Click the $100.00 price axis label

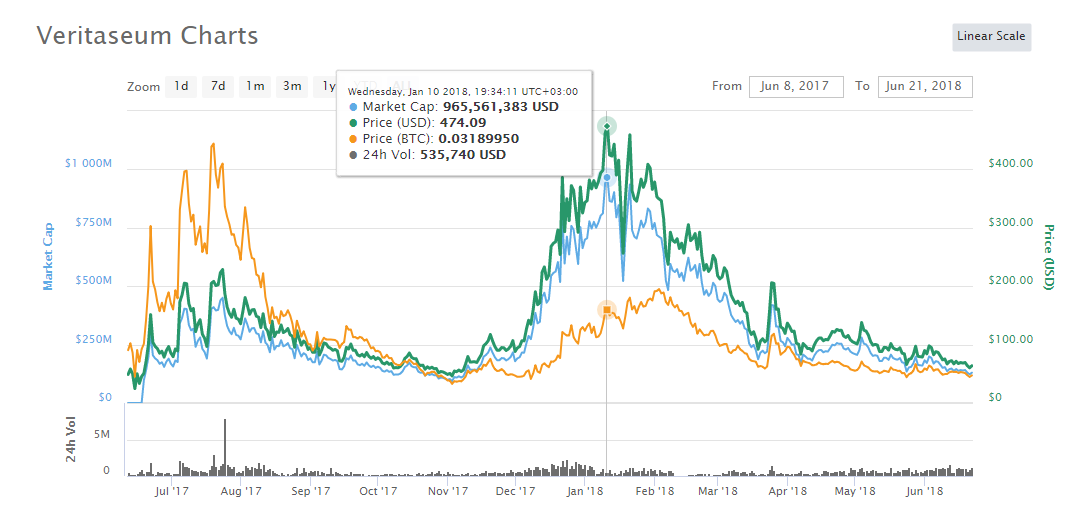[x=1011, y=339]
